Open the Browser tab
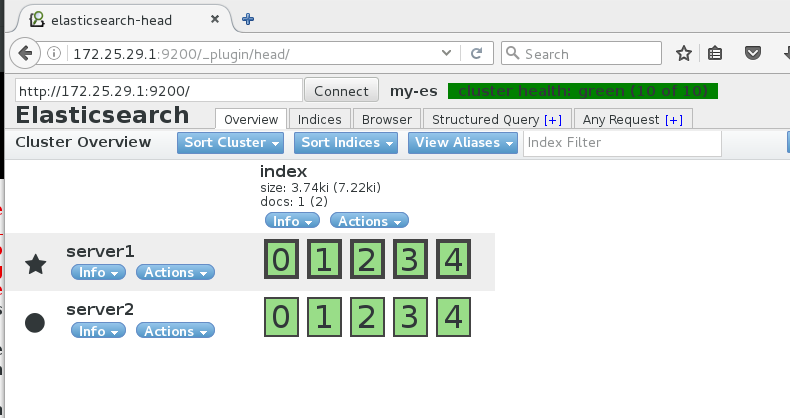 tap(386, 119)
